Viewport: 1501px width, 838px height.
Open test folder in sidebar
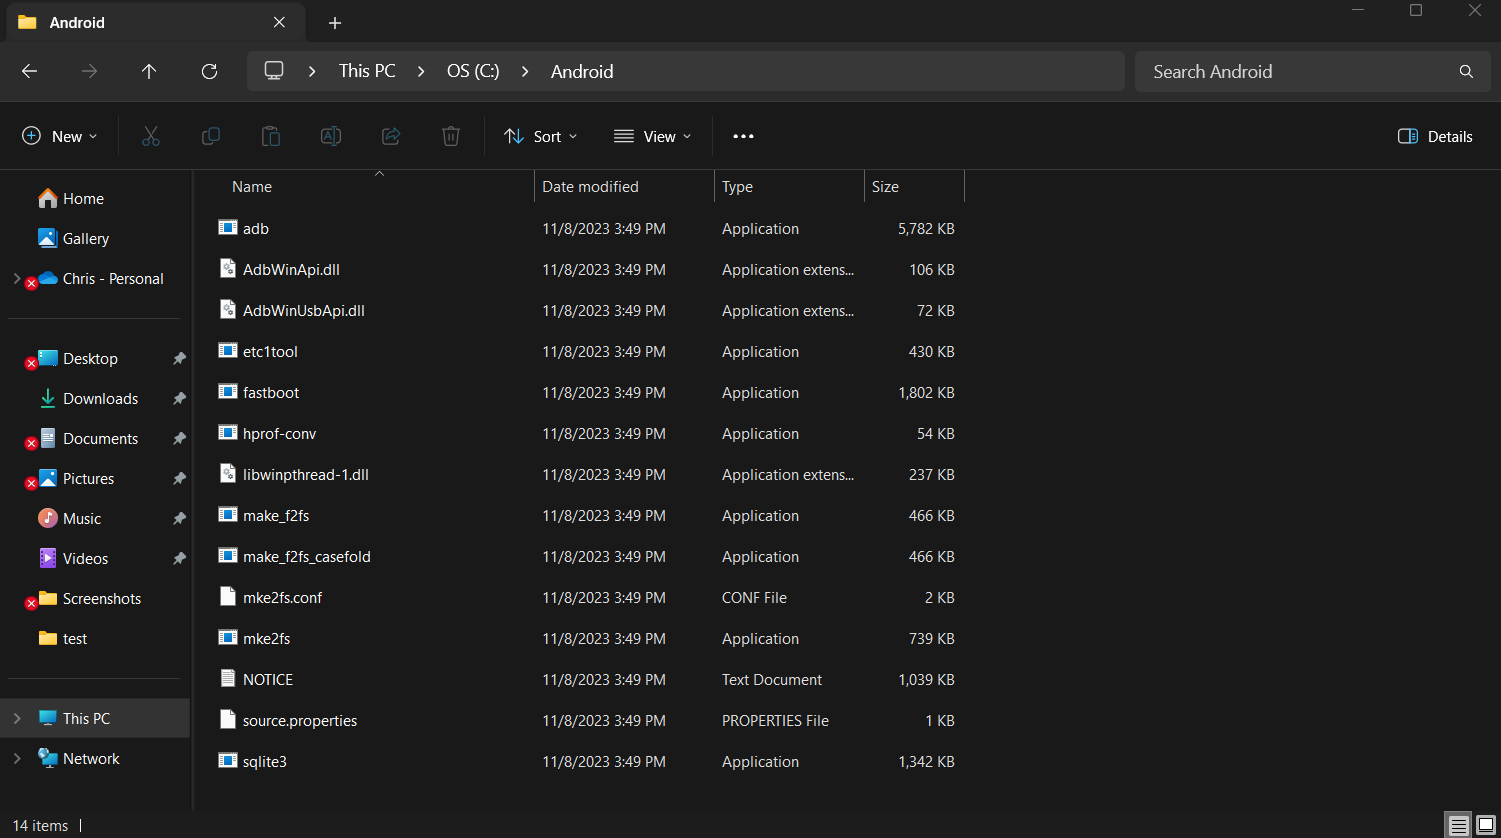pyautogui.click(x=75, y=638)
